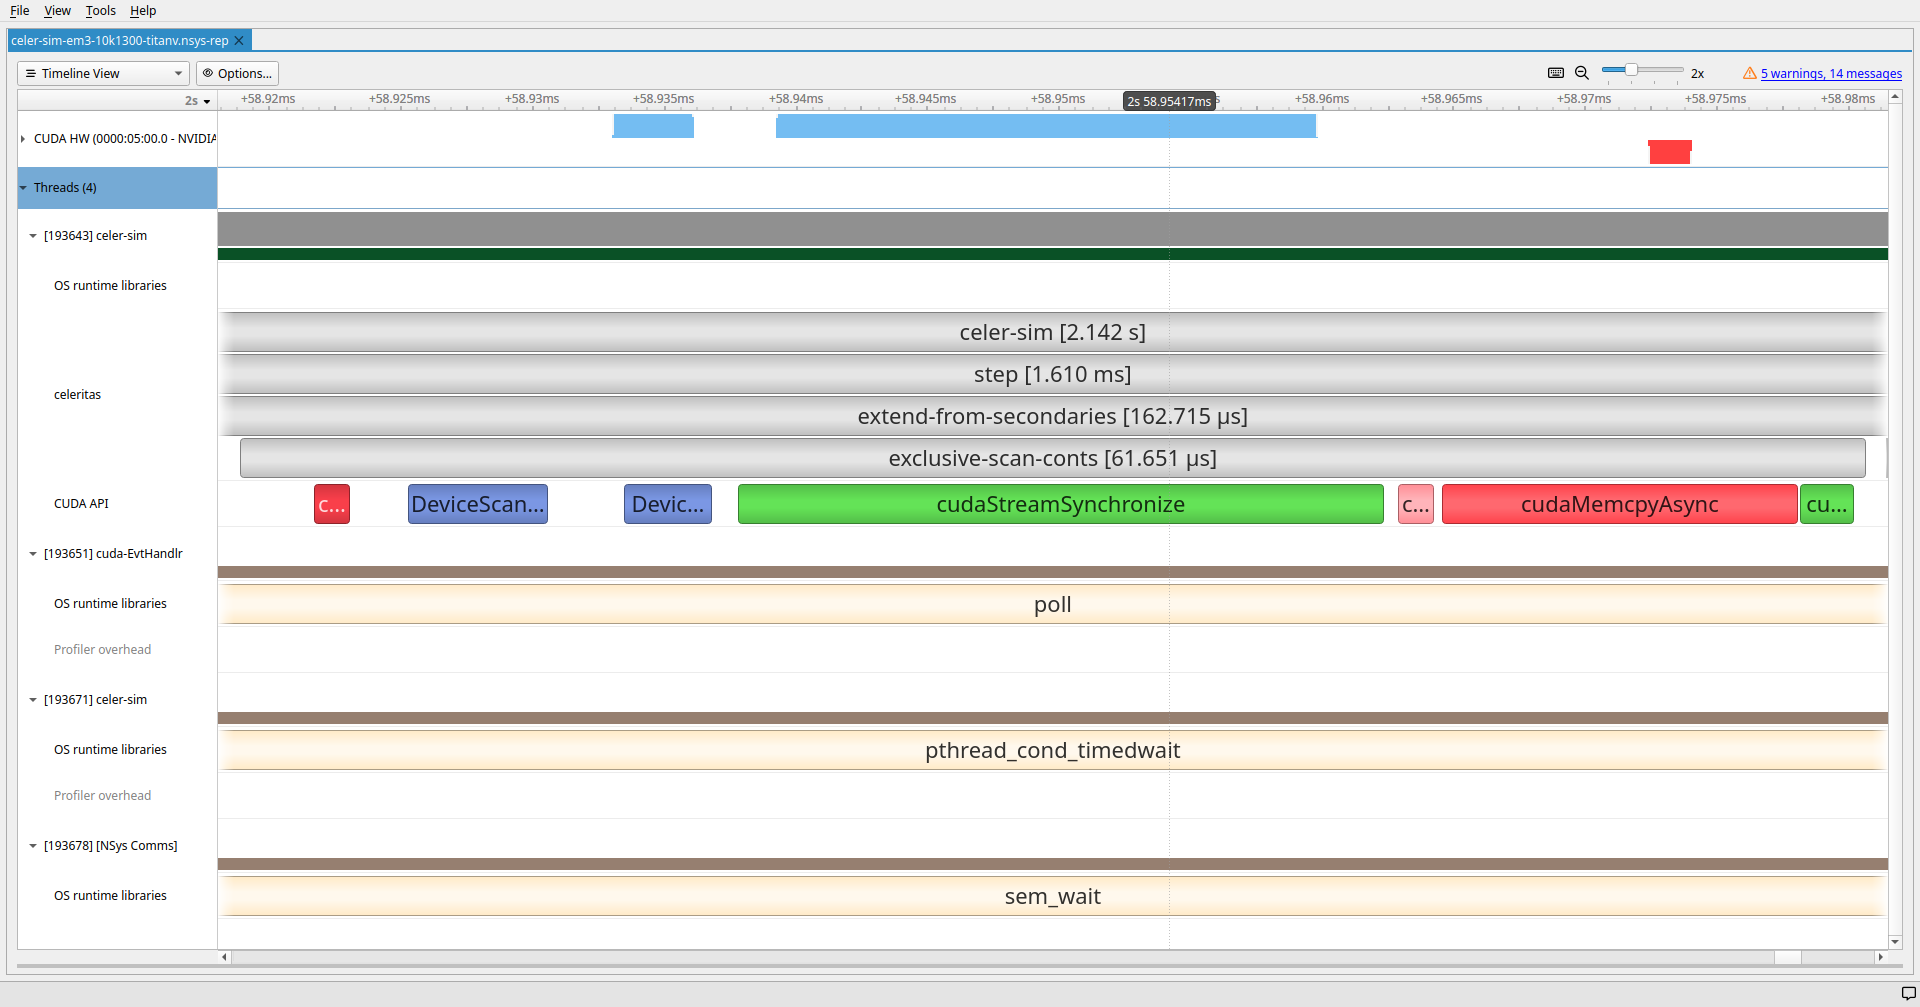Open the 5 warnings, 14 messages link
Viewport: 1920px width, 1007px height.
[x=1830, y=73]
